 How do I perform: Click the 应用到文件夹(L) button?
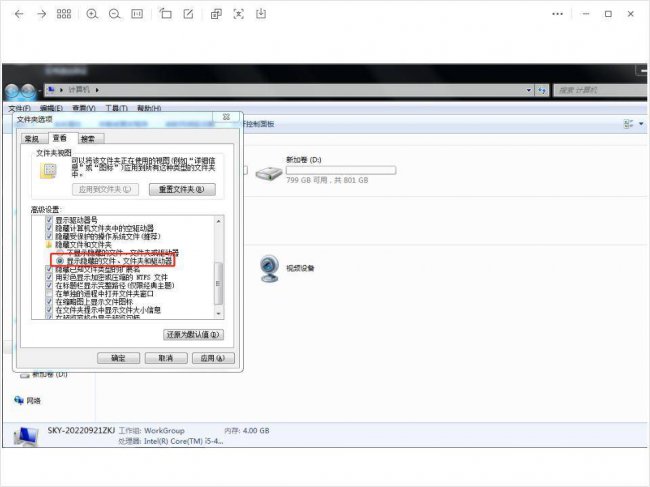[x=105, y=189]
